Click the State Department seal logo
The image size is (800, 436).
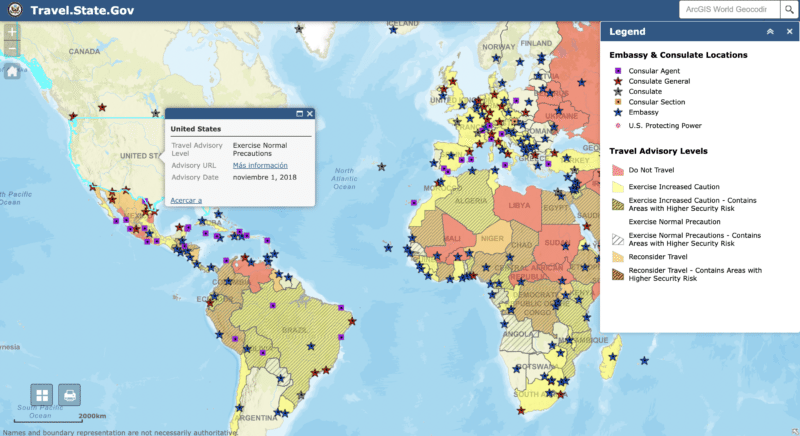pyautogui.click(x=14, y=10)
